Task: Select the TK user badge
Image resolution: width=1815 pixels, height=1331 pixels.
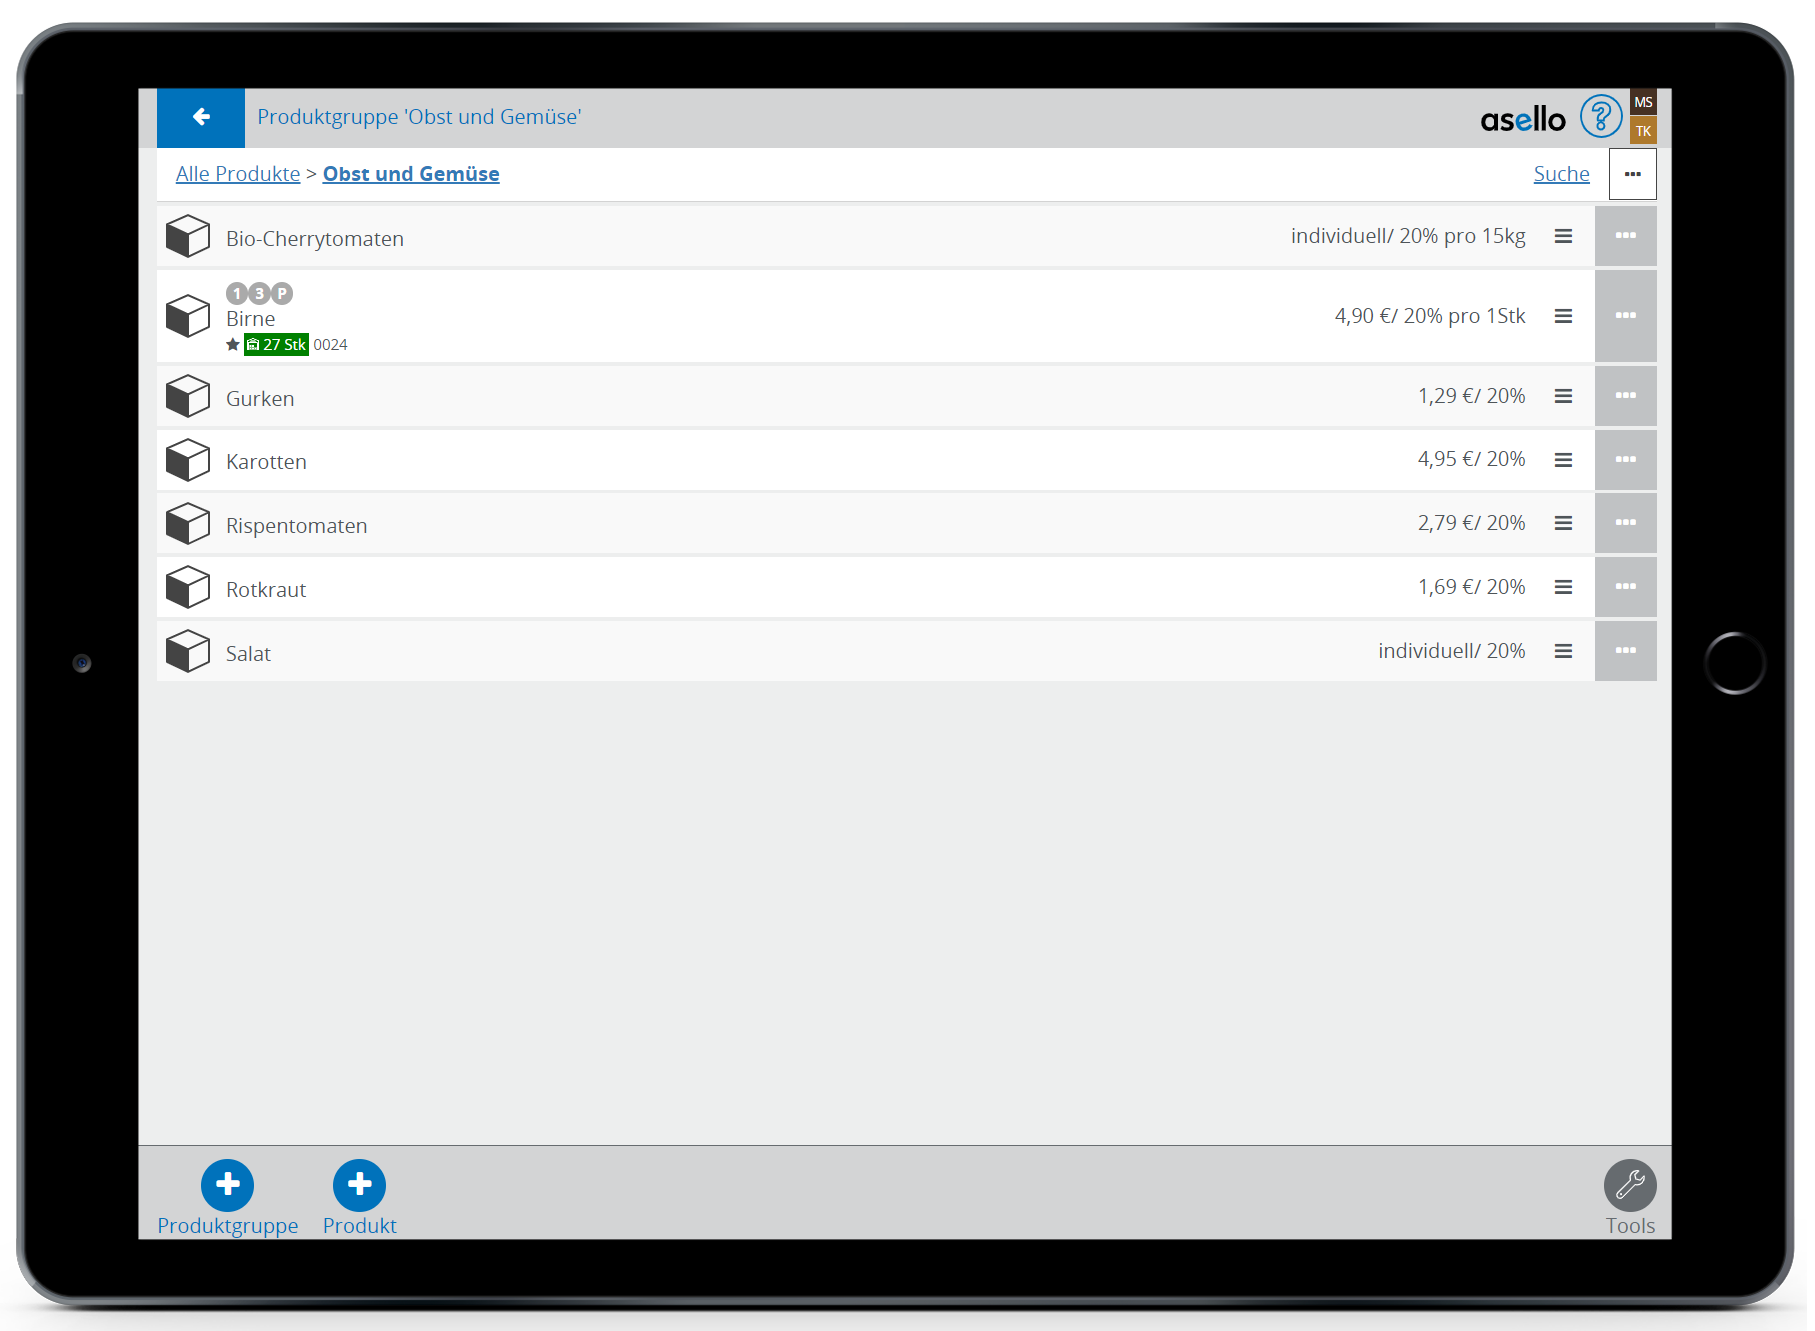Action: [1643, 131]
